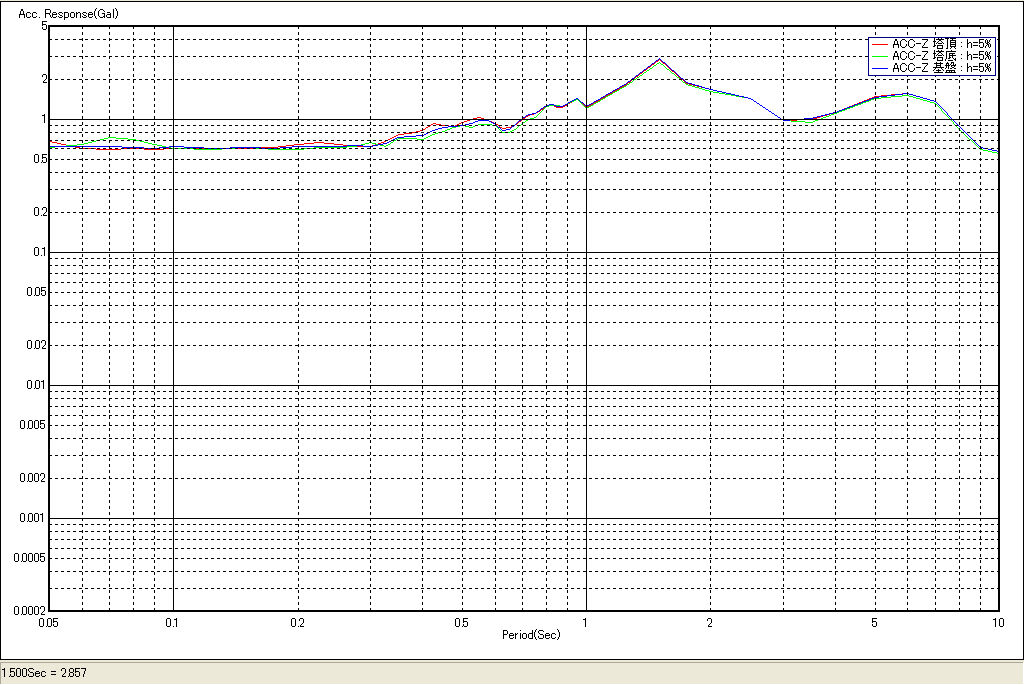Click the x-axis tick label 0.5

(x=461, y=622)
